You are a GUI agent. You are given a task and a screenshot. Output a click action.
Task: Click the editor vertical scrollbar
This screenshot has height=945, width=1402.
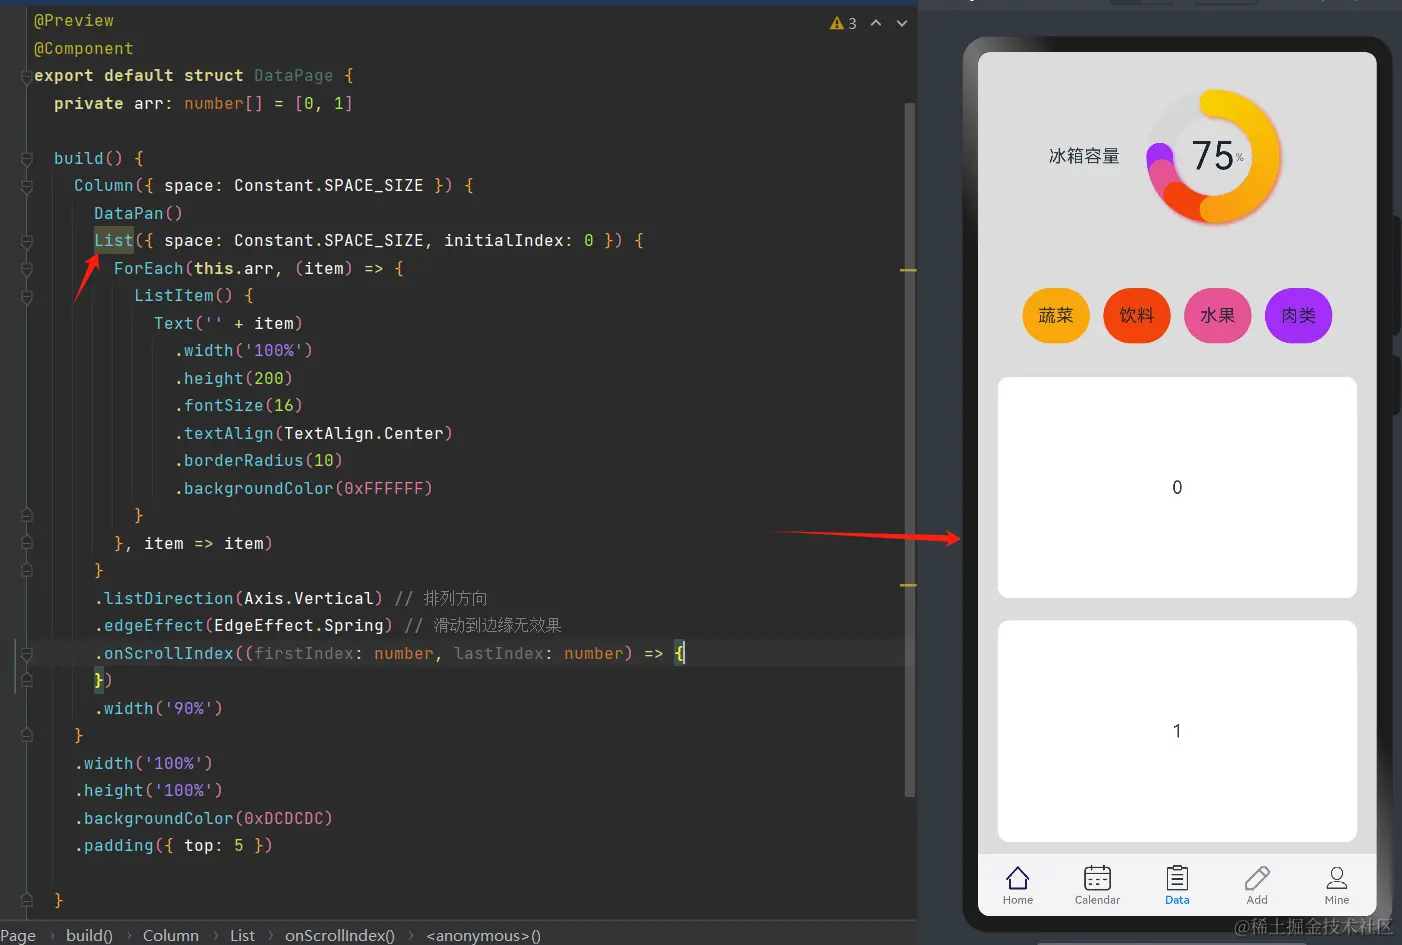[909, 450]
